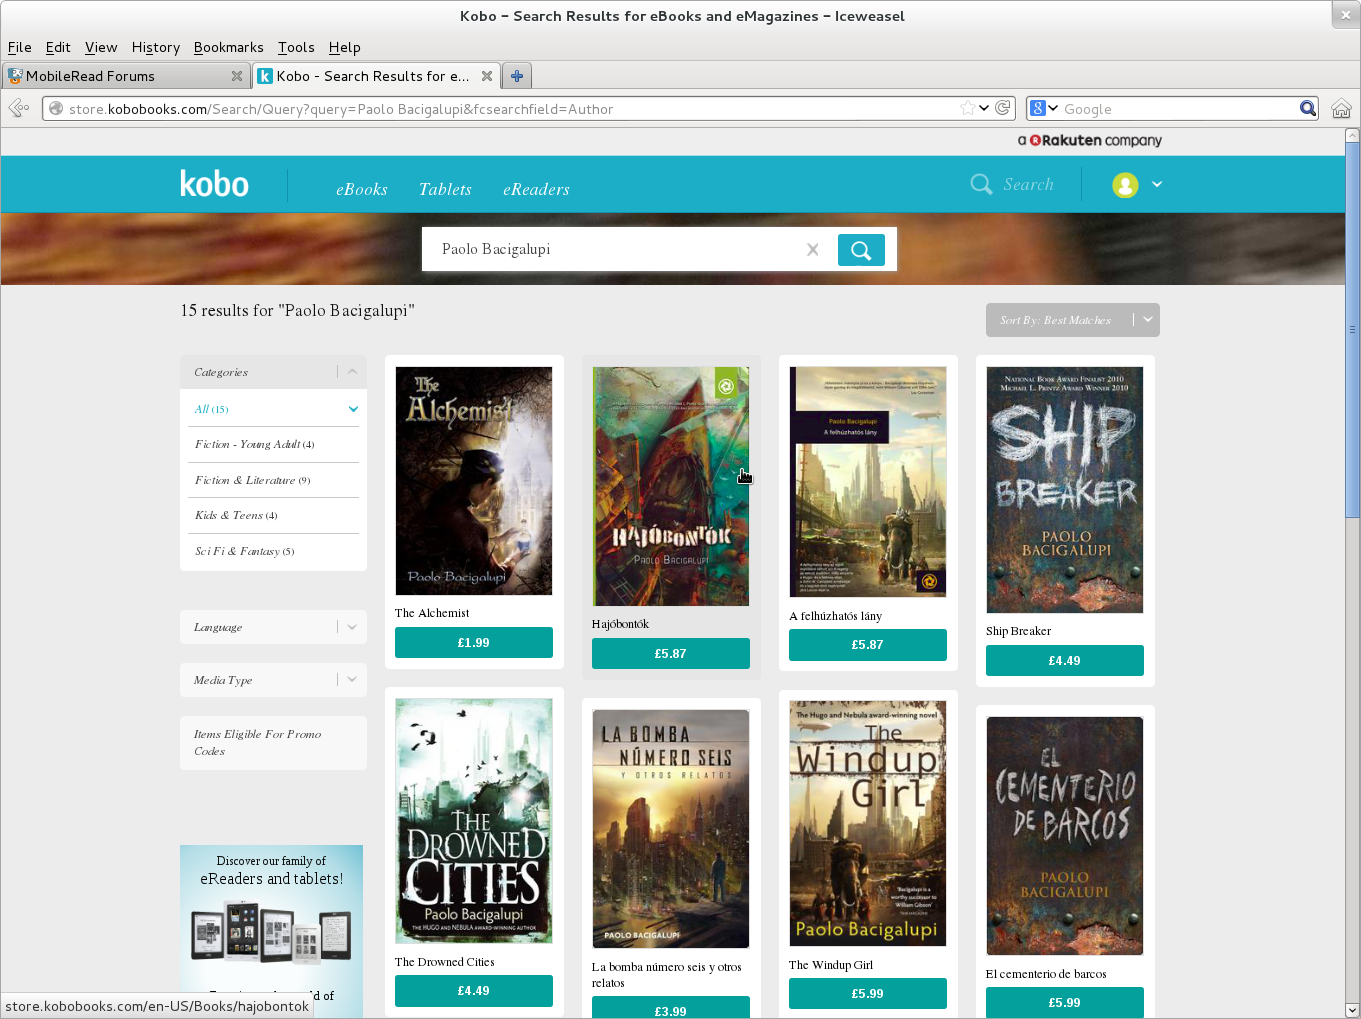Image resolution: width=1361 pixels, height=1019 pixels.
Task: Go to the eReaders section
Action: pyautogui.click(x=536, y=189)
